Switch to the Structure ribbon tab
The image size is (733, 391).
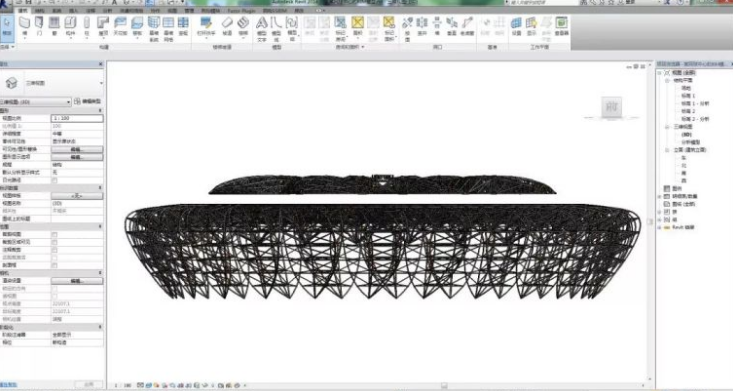pyautogui.click(x=40, y=10)
